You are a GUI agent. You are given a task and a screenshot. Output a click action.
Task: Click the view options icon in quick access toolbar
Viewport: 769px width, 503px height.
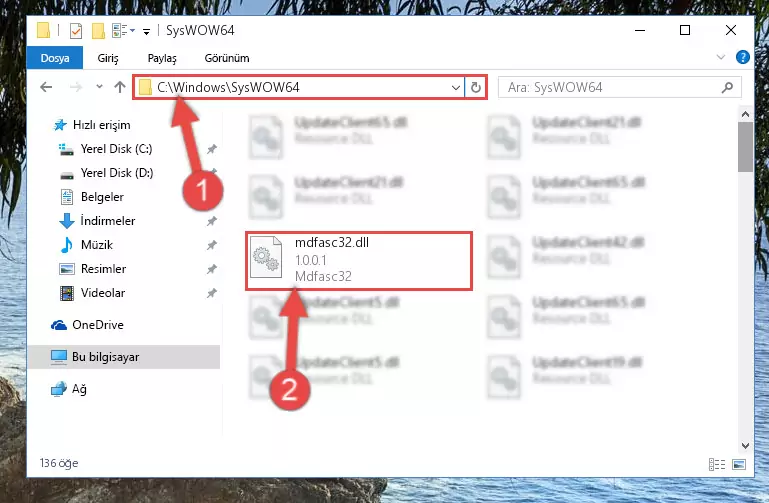click(120, 30)
